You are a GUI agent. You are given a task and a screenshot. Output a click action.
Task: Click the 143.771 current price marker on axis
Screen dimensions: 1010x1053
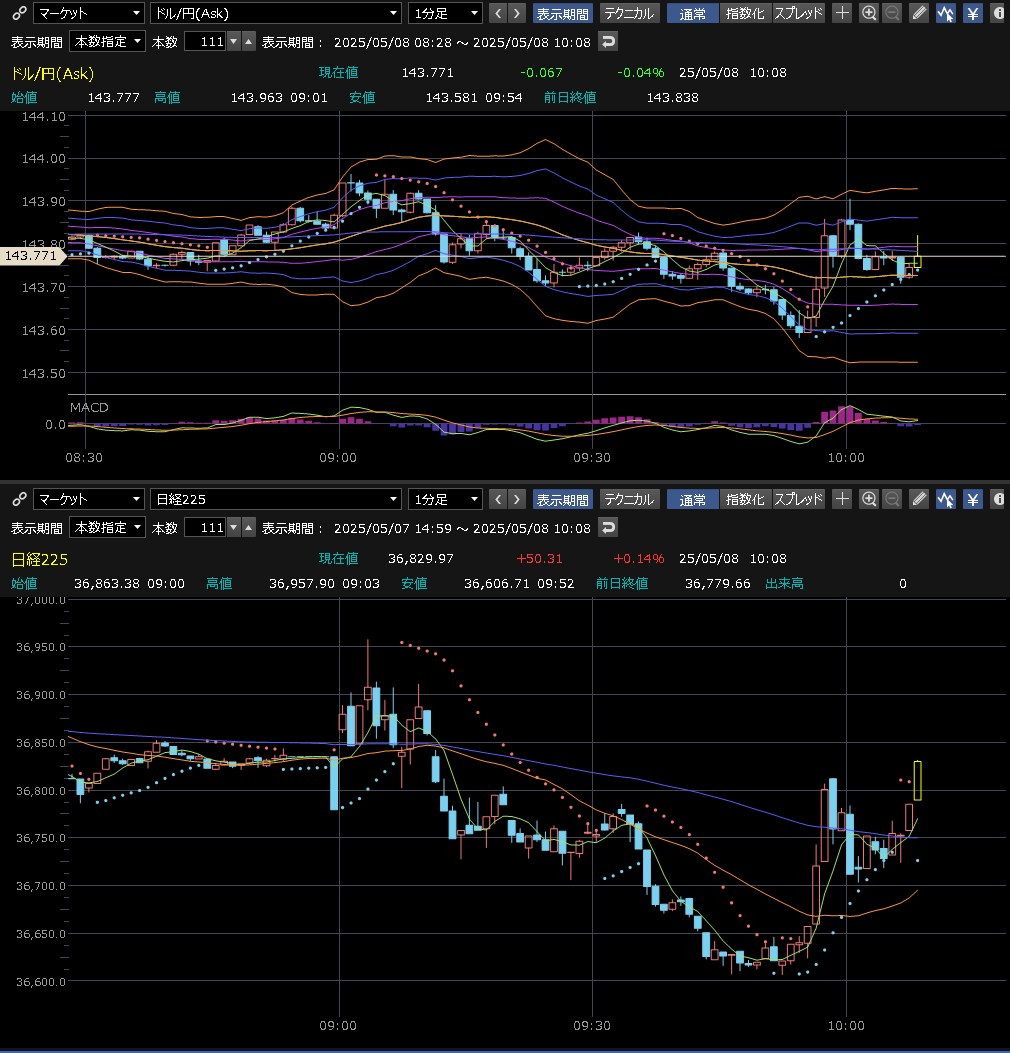coord(32,255)
